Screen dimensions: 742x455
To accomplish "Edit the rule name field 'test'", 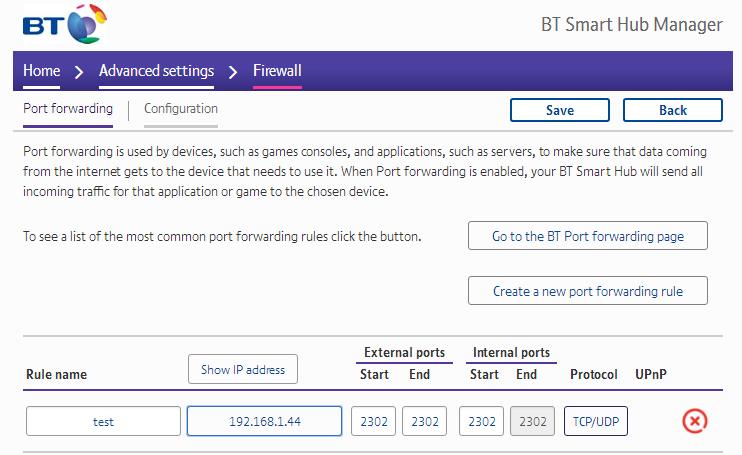I will coord(104,421).
